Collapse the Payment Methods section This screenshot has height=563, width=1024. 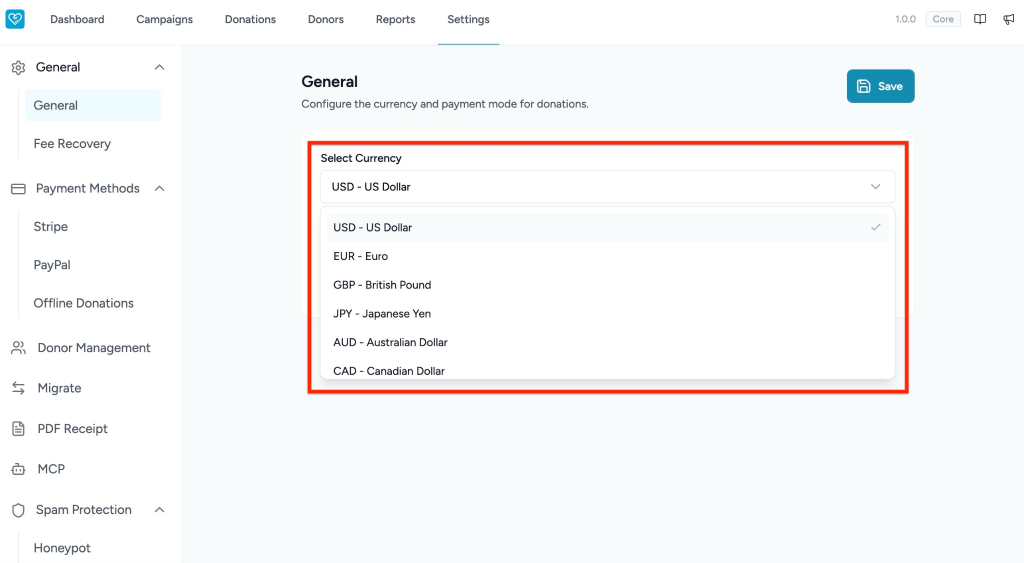pyautogui.click(x=159, y=189)
